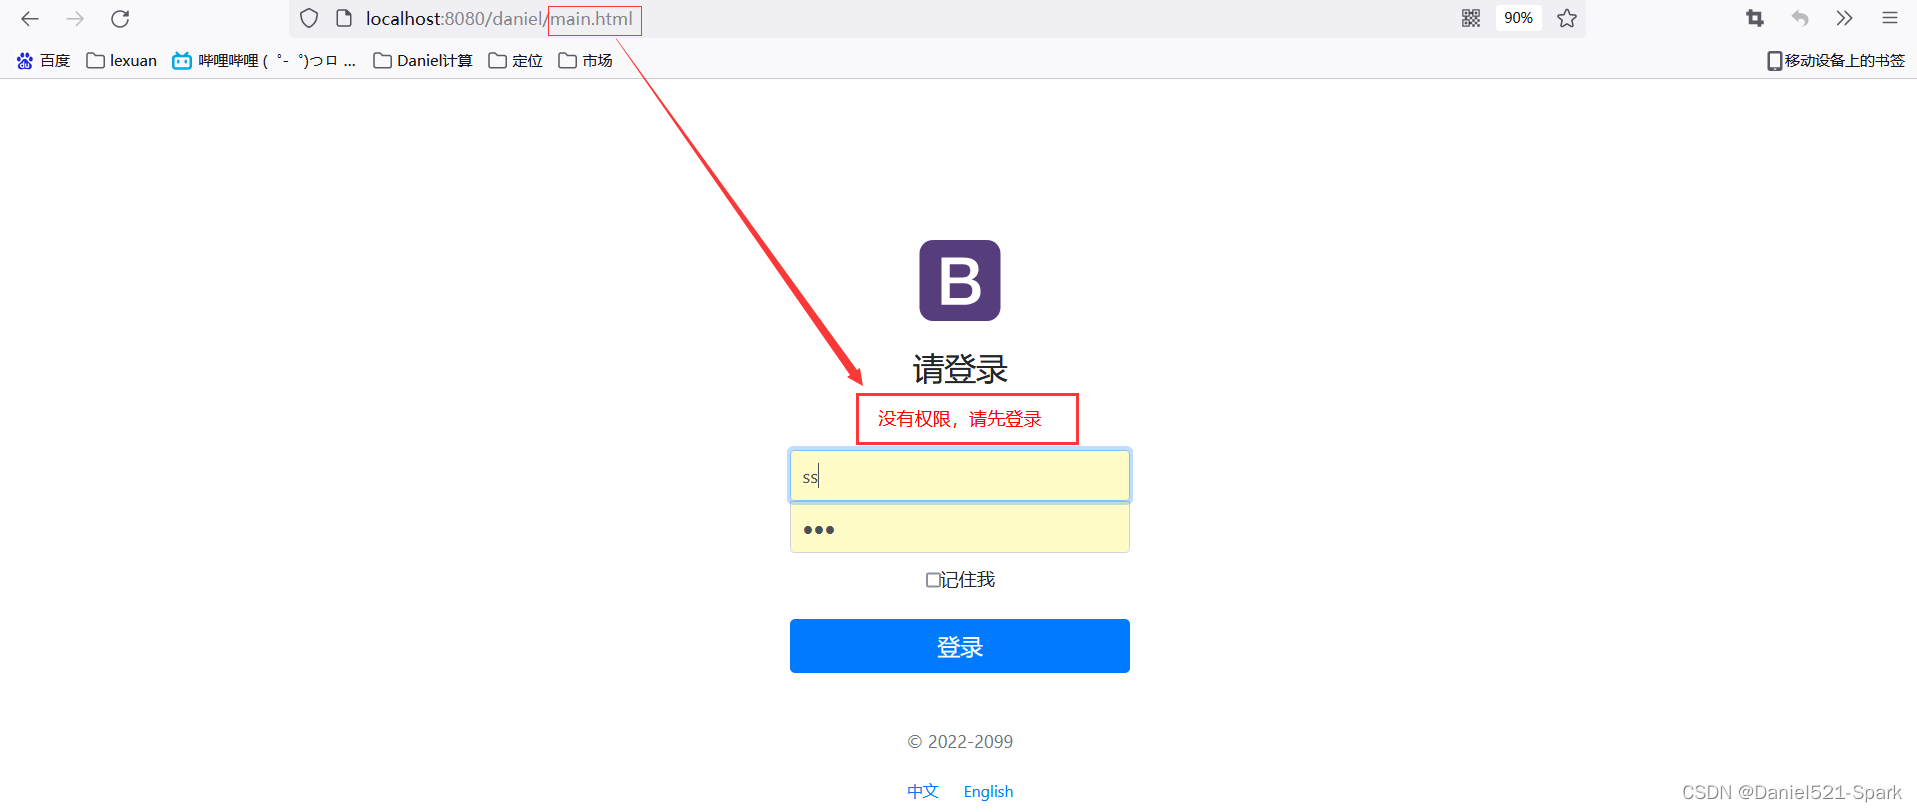Click the red 没有权限，请先登录 message
This screenshot has width=1917, height=812.
(960, 419)
